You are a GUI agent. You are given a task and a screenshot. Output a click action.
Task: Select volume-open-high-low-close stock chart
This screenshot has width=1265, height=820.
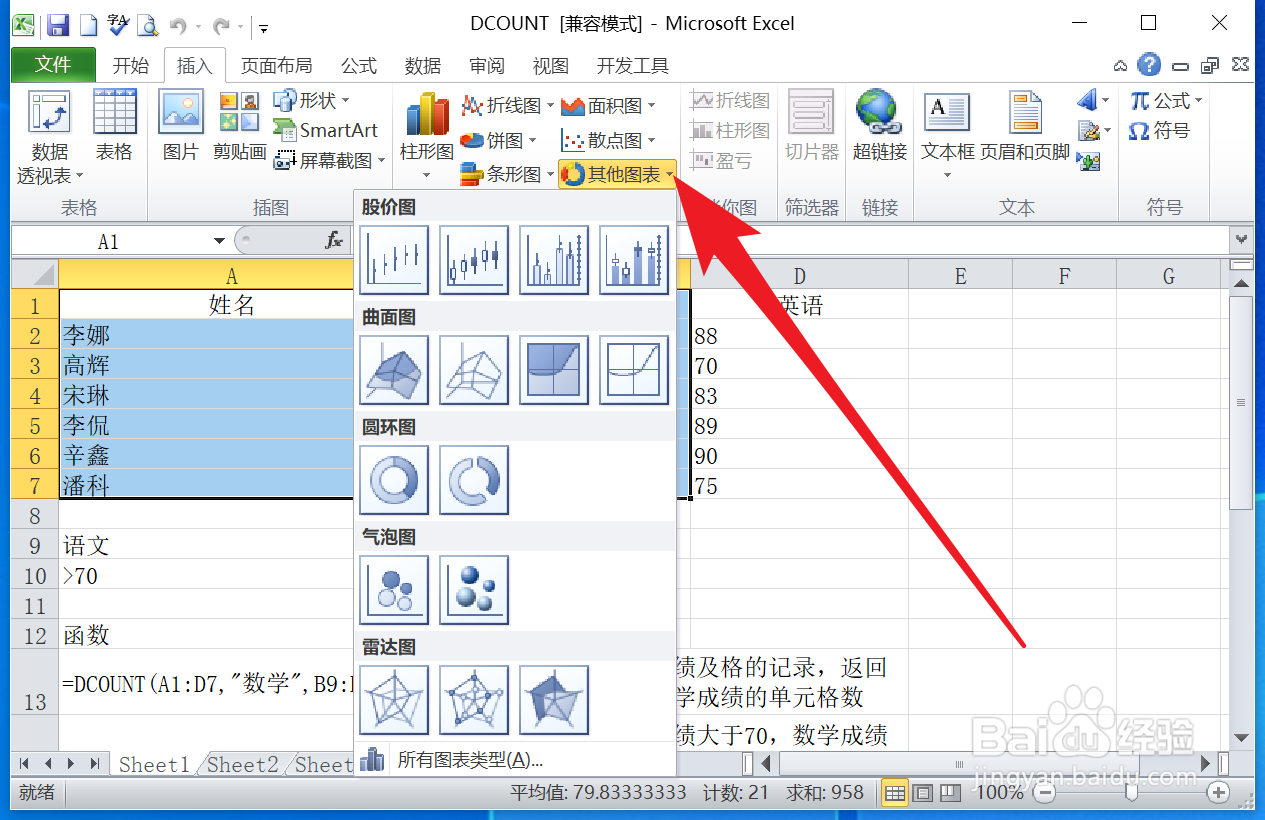(634, 260)
